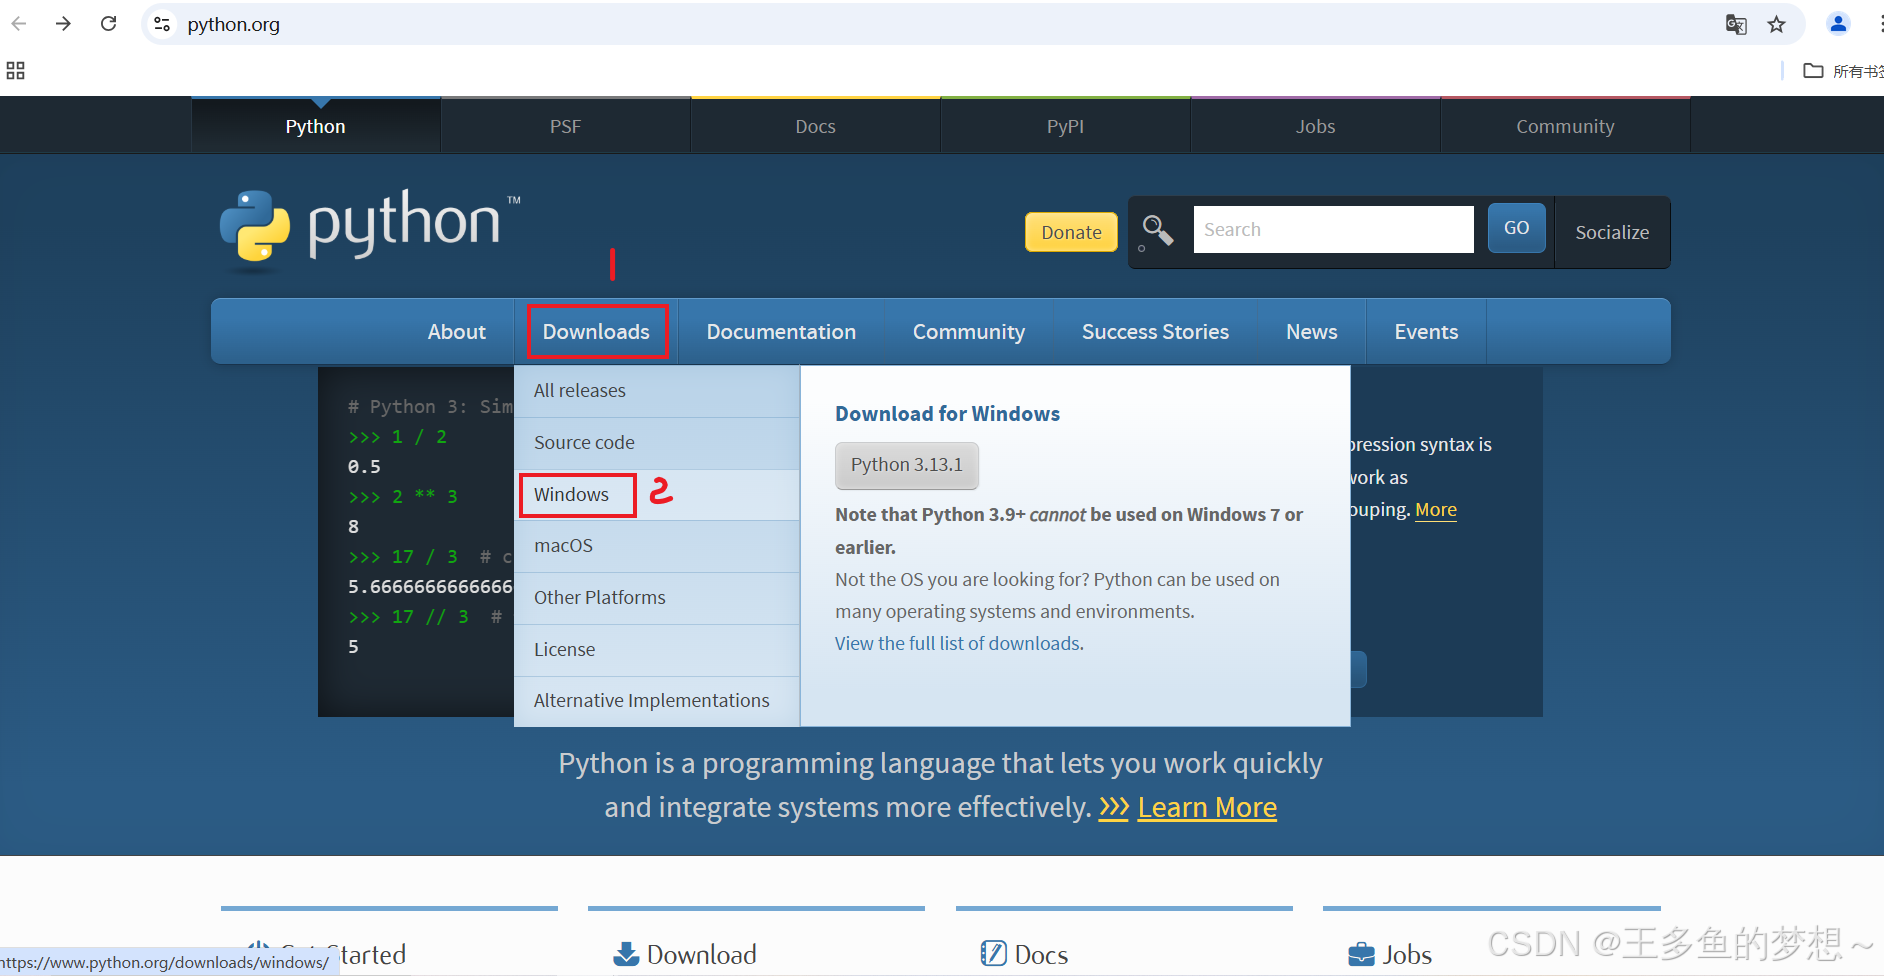Click the GO search button

tap(1516, 228)
